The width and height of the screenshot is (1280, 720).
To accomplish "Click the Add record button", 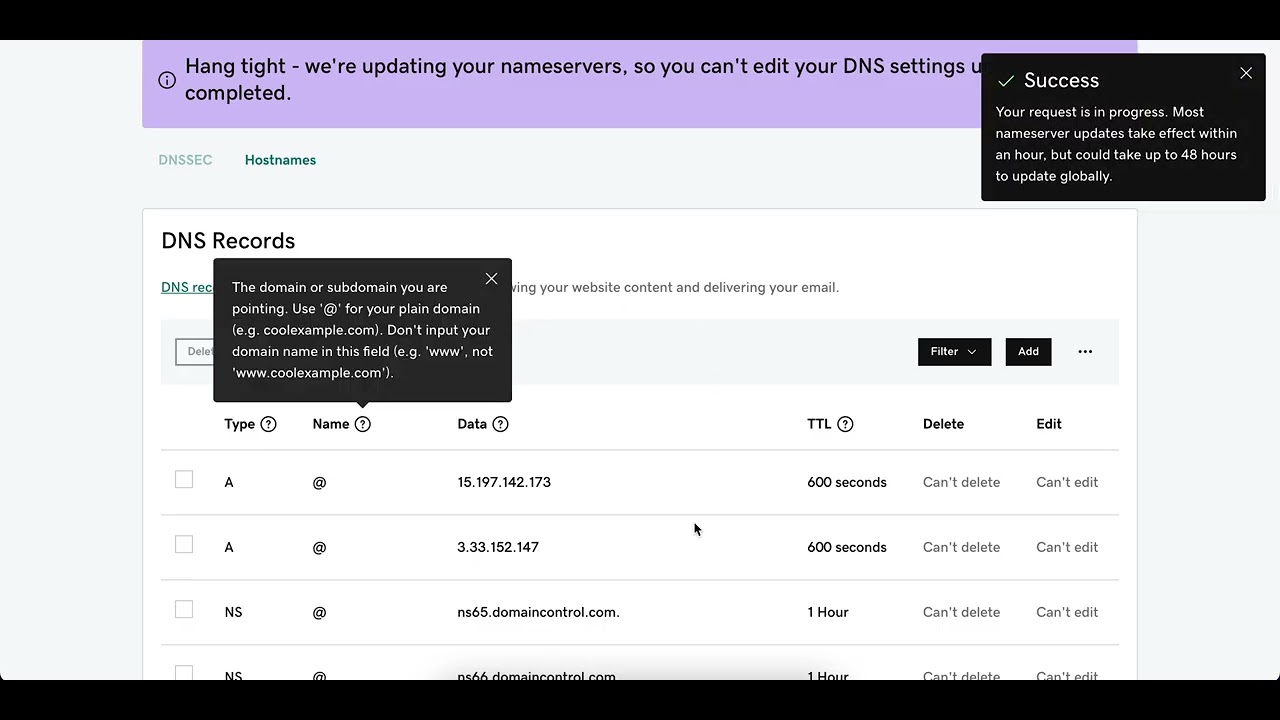I will (1028, 351).
